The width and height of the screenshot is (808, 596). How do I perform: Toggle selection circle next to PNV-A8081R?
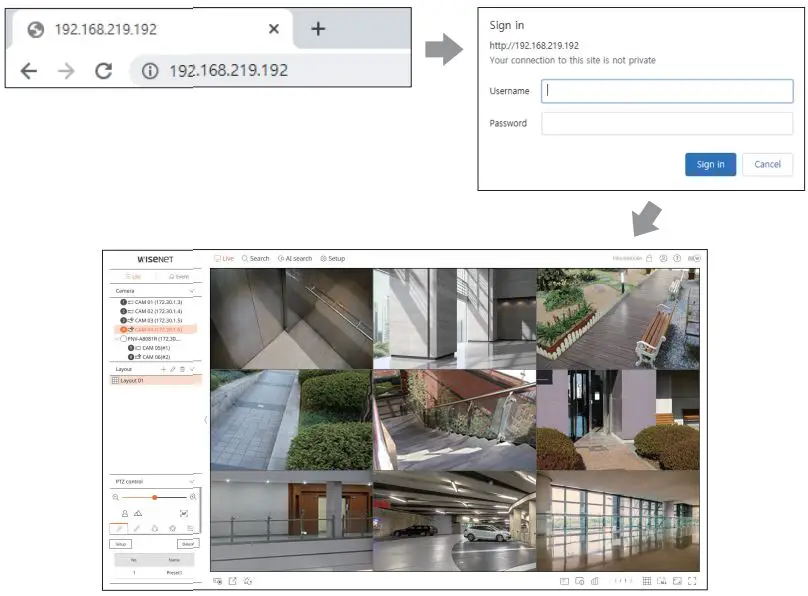click(123, 338)
